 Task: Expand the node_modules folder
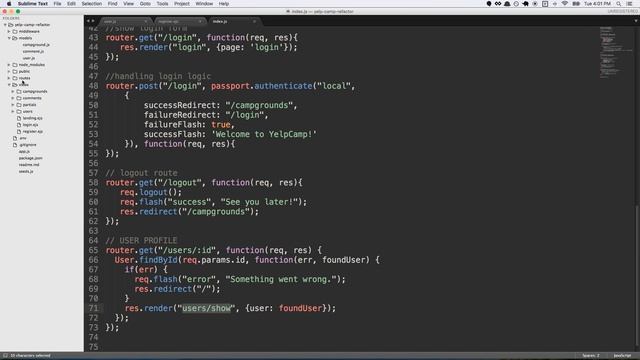pos(9,65)
